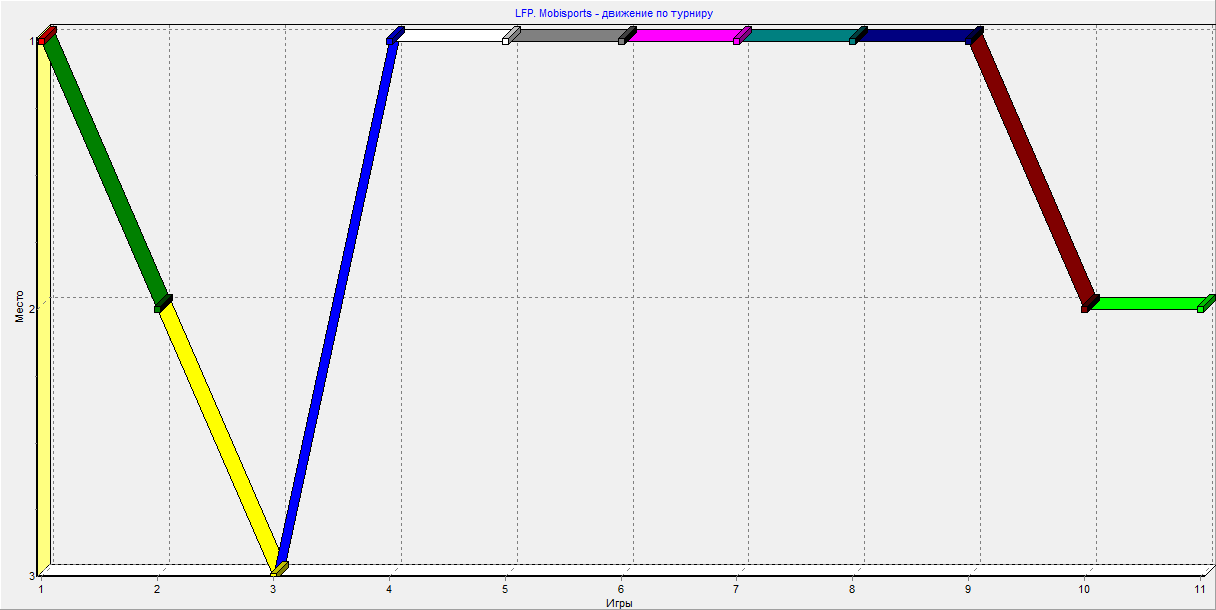Click the white segment between games 4 and 5
The width and height of the screenshot is (1216, 610).
[452, 36]
